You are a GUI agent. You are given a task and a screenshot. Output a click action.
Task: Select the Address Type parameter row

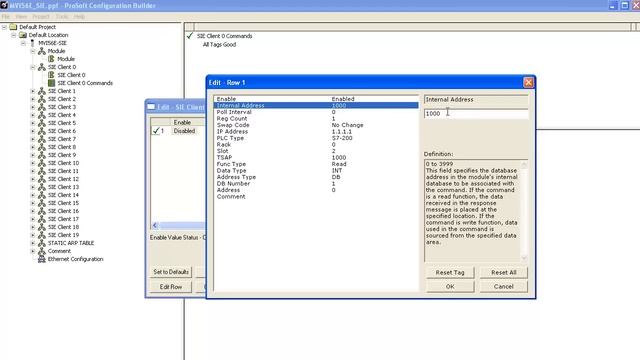(316, 177)
